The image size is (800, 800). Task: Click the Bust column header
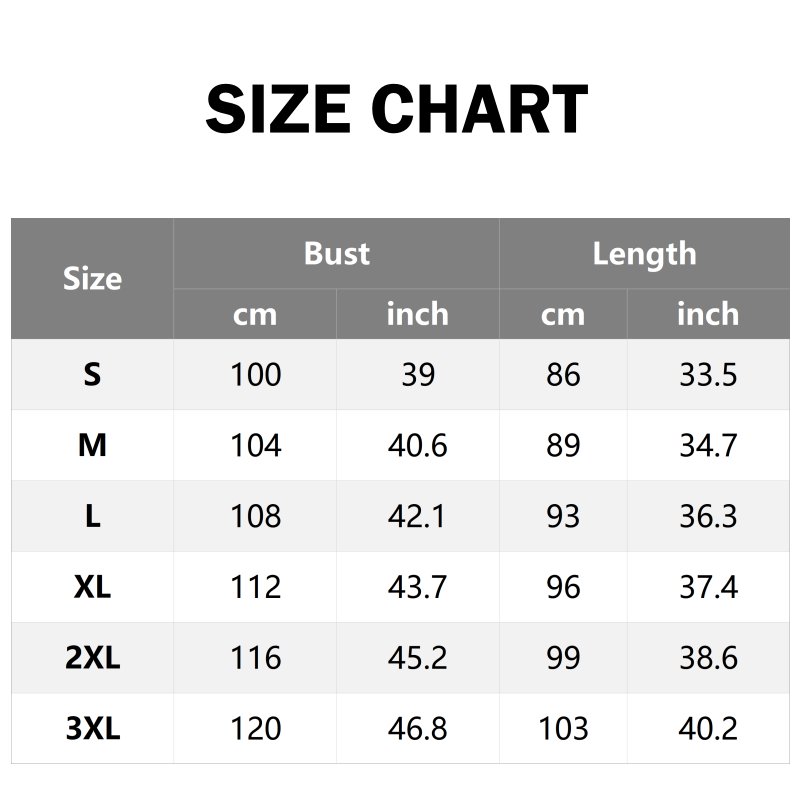(x=336, y=254)
